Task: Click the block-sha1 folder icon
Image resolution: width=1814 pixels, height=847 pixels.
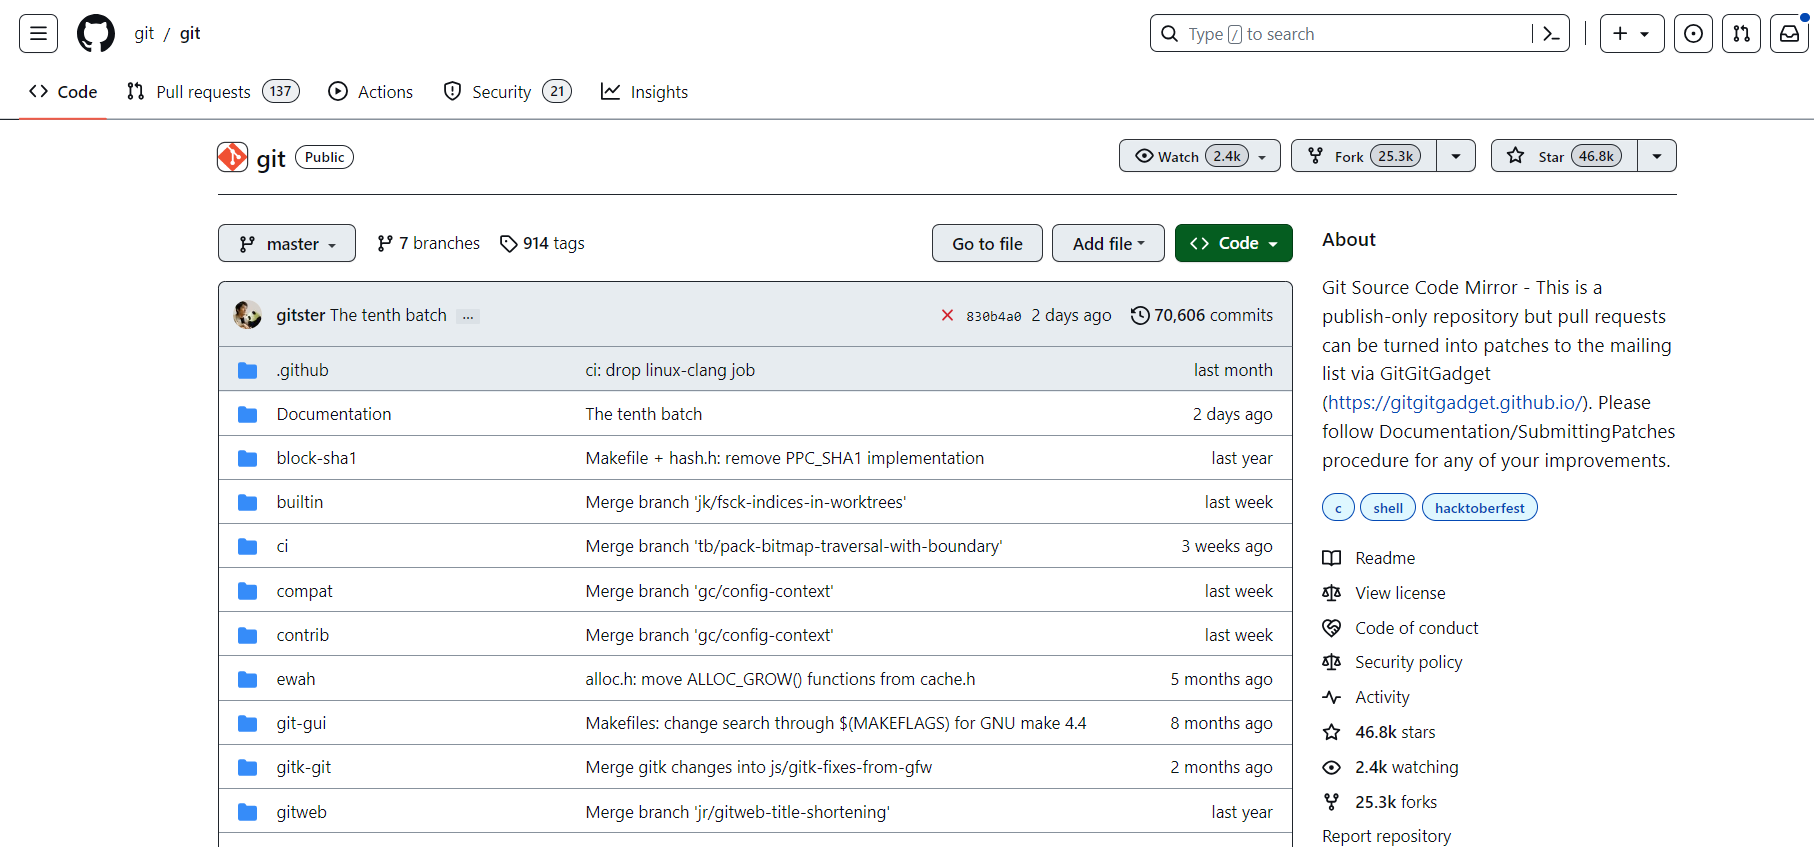Action: click(x=248, y=458)
